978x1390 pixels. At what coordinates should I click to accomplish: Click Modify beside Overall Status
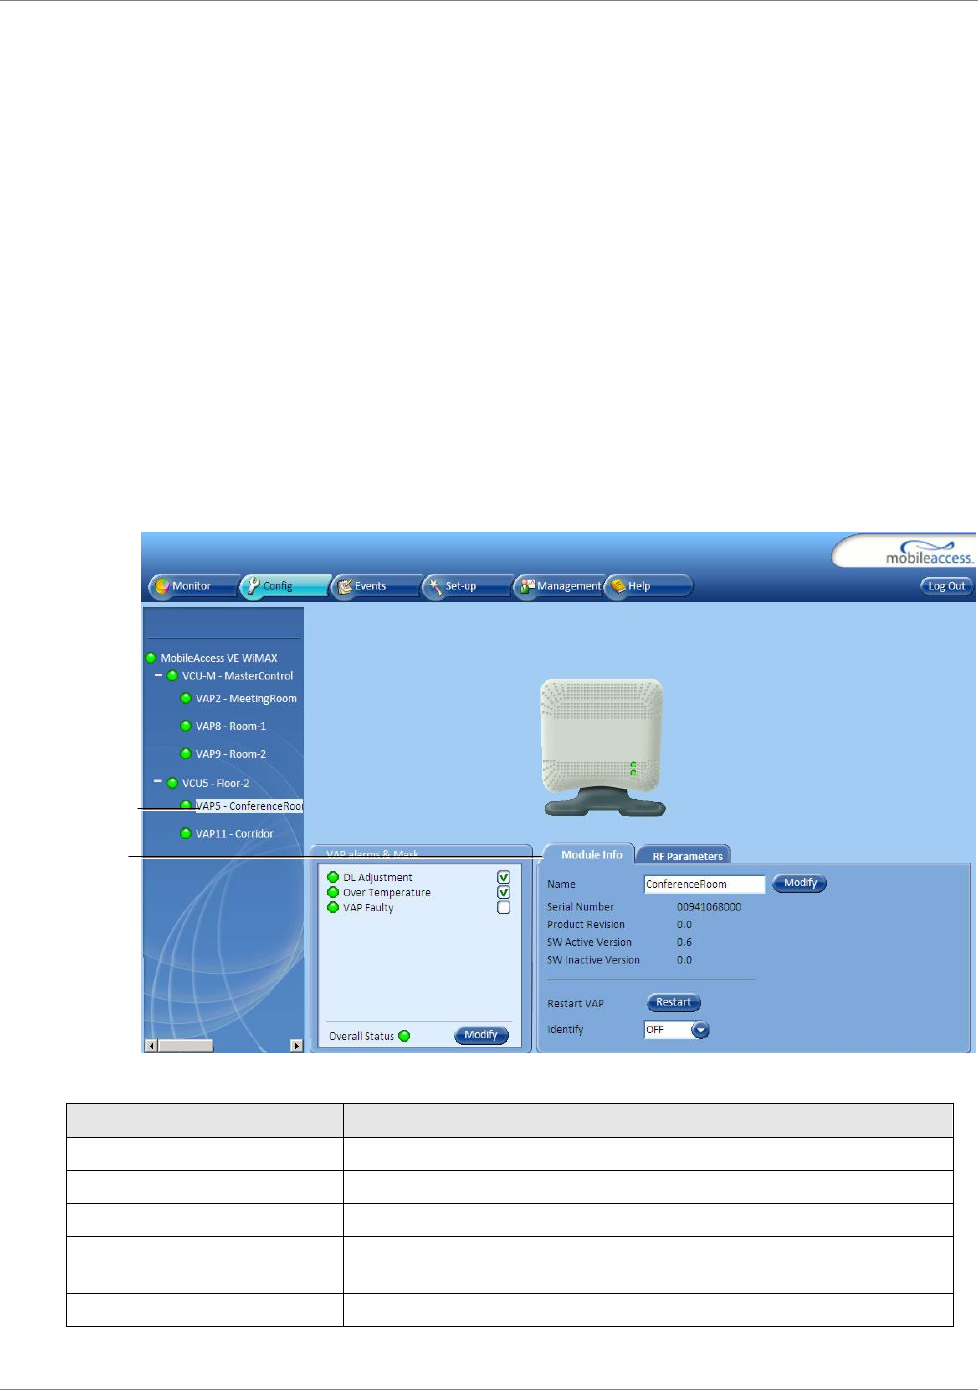click(x=481, y=1035)
